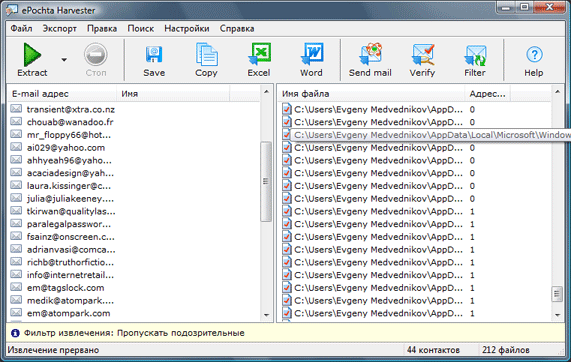
Task: Start extraction with the Extract button
Action: (32, 60)
